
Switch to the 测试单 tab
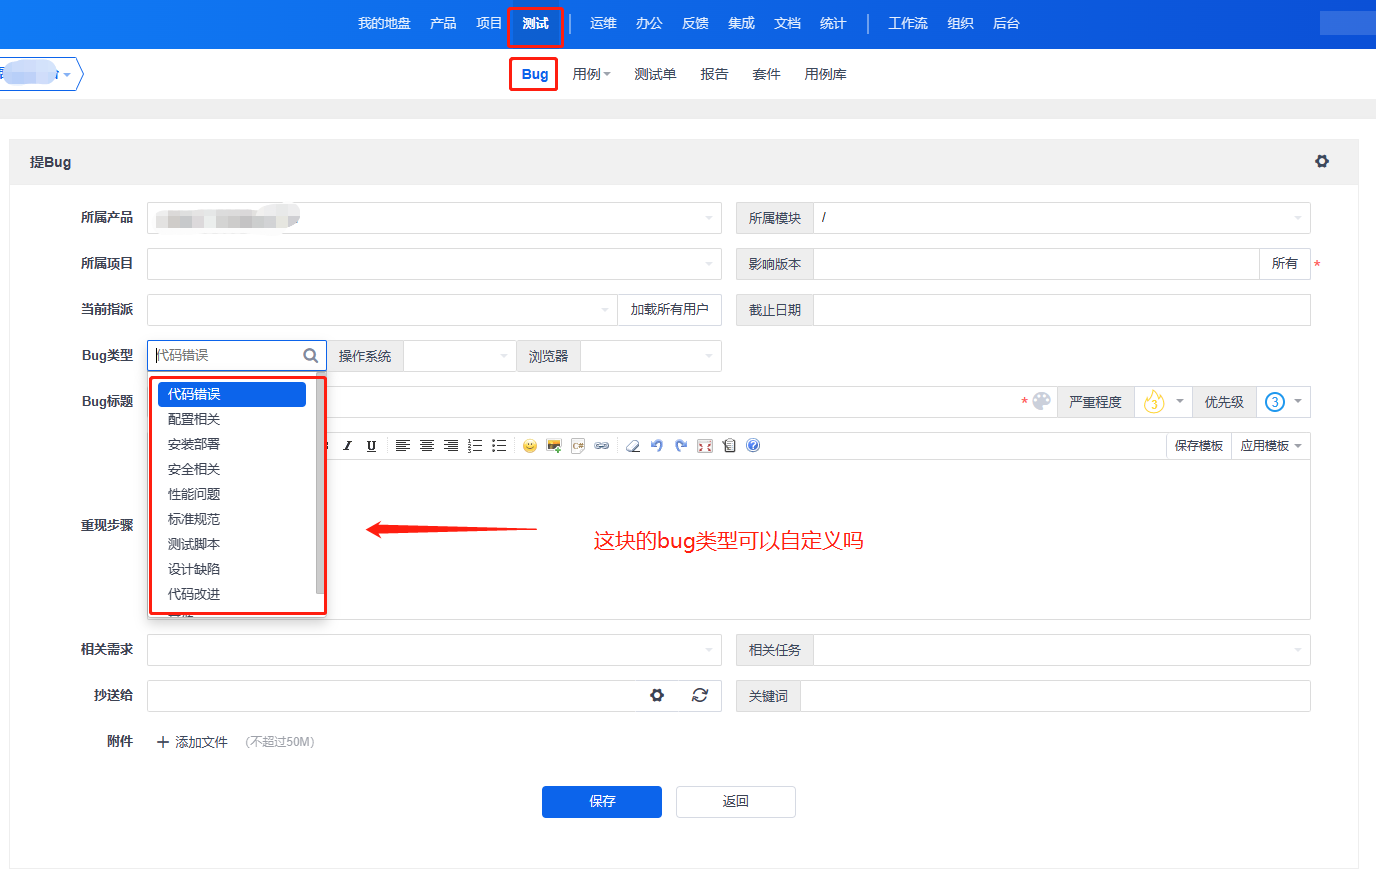655,74
